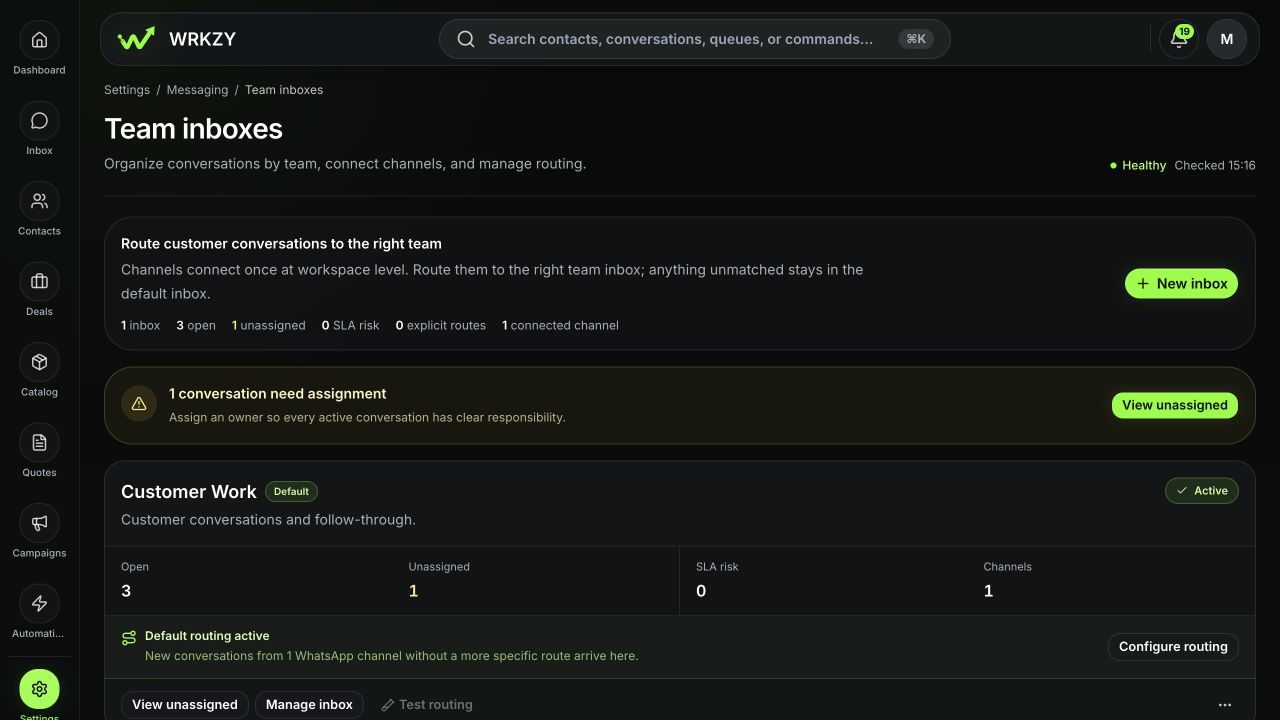Open the Dashboard home icon
The width and height of the screenshot is (1280, 720).
click(39, 40)
